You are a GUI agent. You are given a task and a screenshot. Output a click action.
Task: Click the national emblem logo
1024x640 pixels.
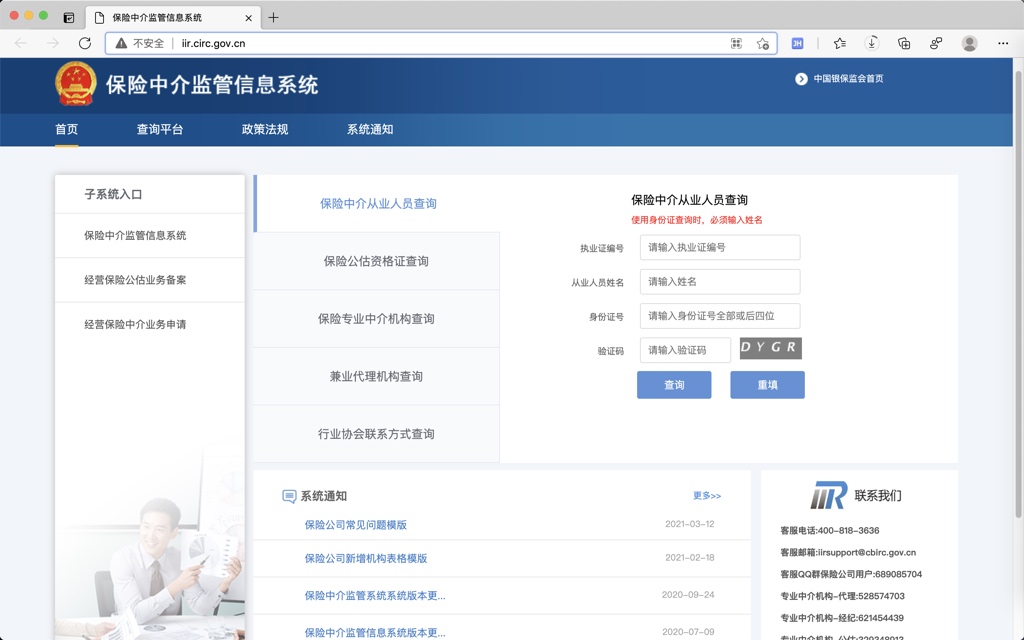(76, 84)
